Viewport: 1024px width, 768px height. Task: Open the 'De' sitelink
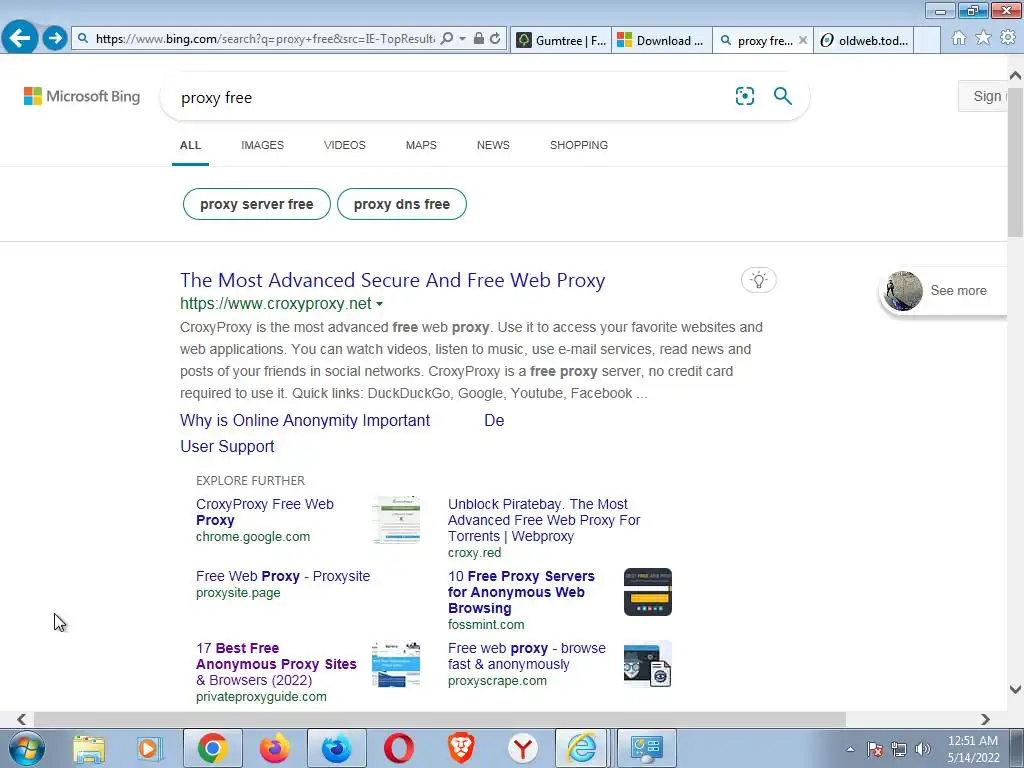[x=494, y=421]
